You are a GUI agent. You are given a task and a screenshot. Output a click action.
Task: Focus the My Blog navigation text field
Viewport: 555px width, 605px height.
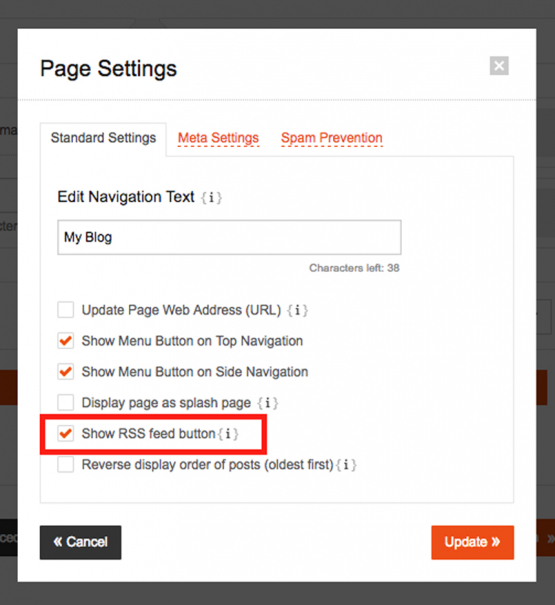click(229, 237)
